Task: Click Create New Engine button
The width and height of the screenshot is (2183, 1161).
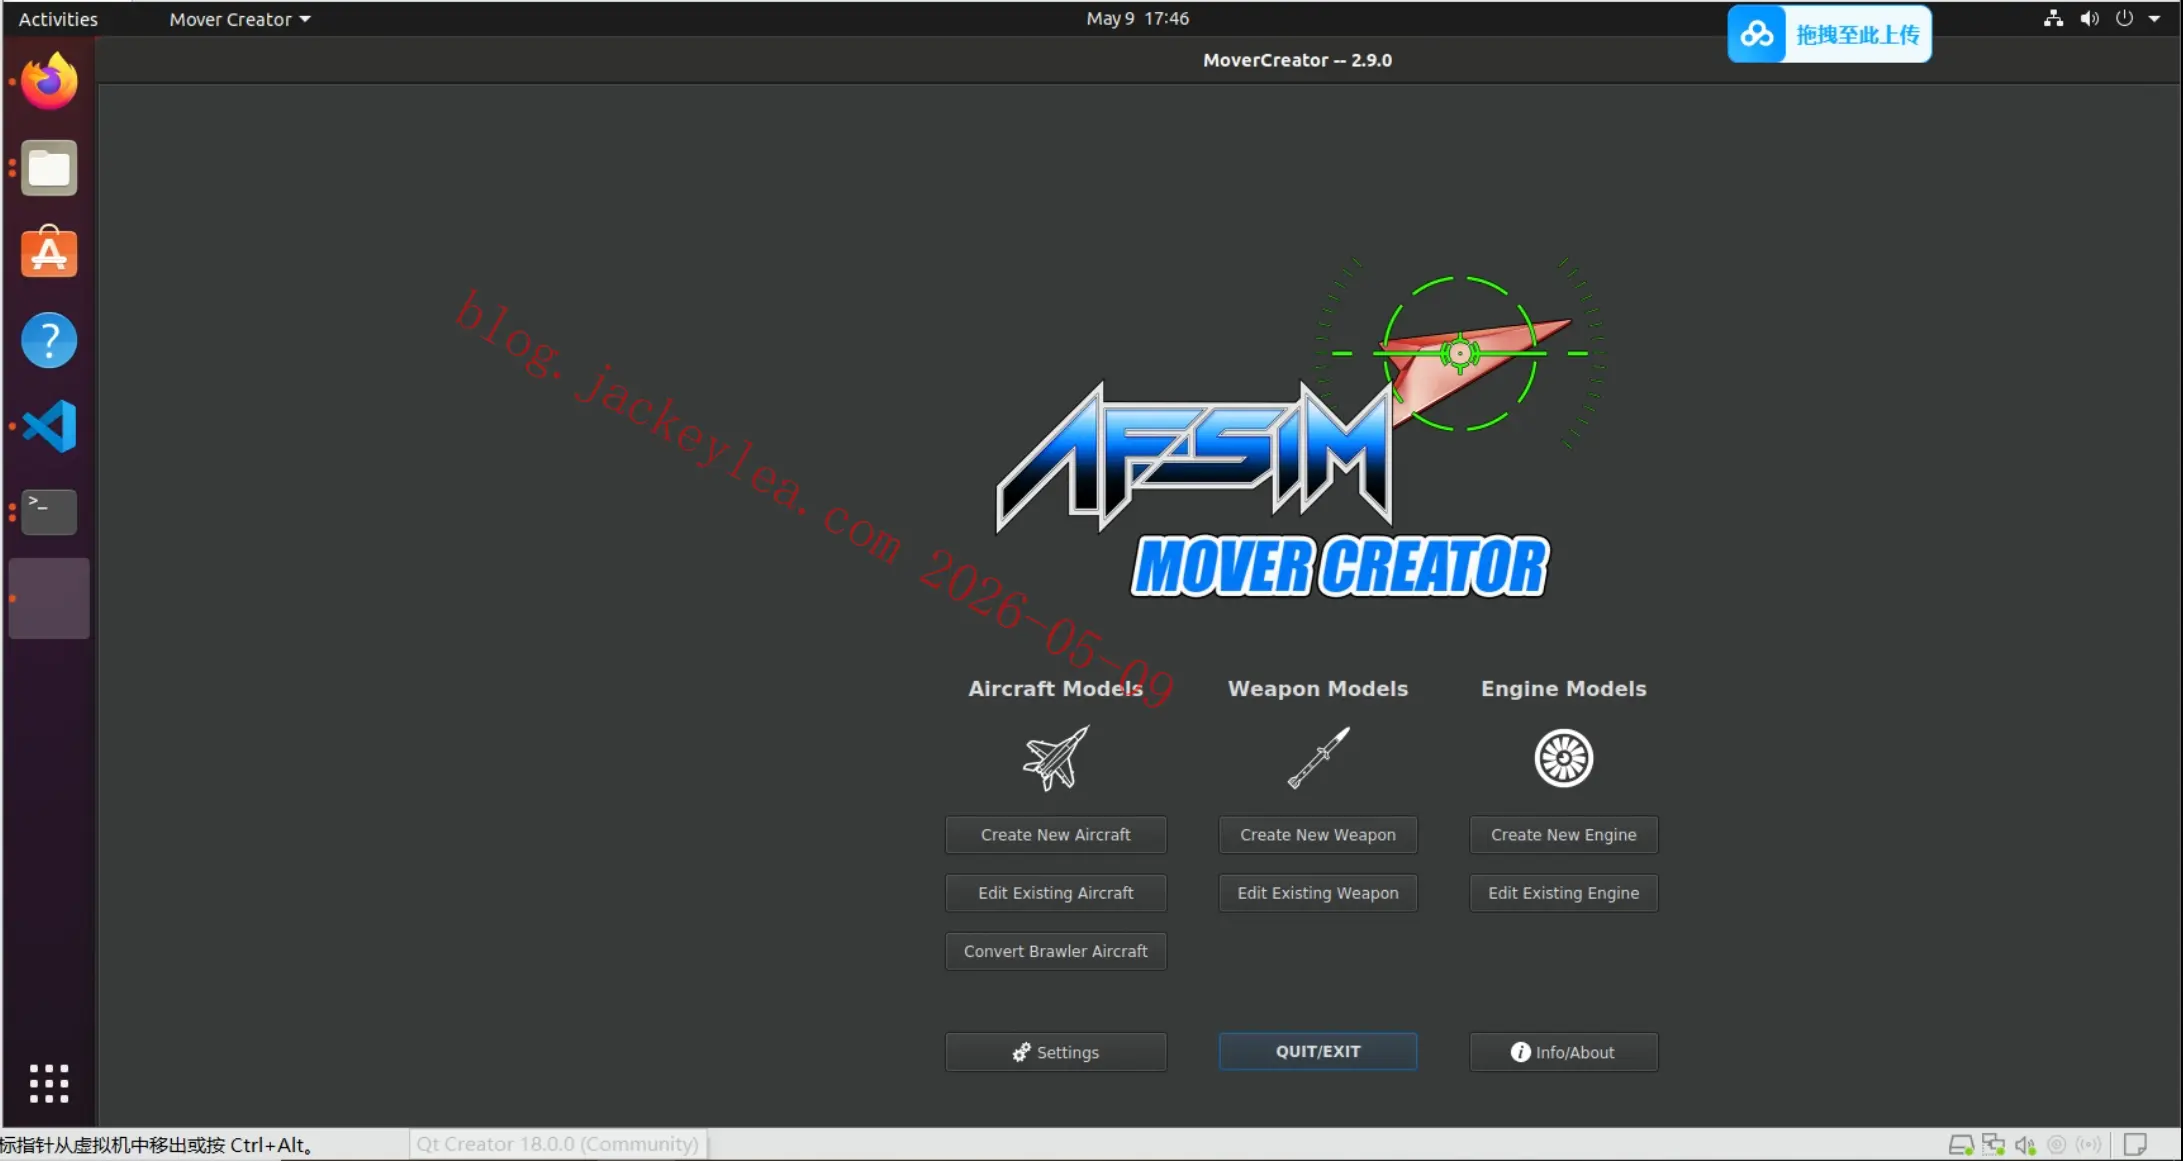Action: (x=1563, y=834)
